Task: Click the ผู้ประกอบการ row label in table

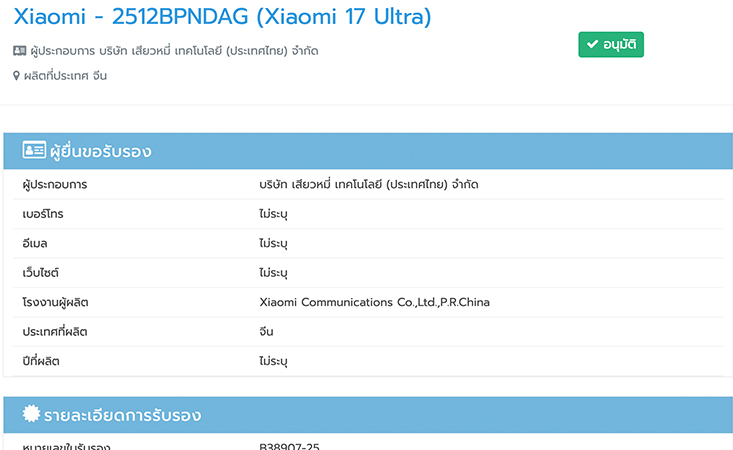Action: tap(55, 185)
